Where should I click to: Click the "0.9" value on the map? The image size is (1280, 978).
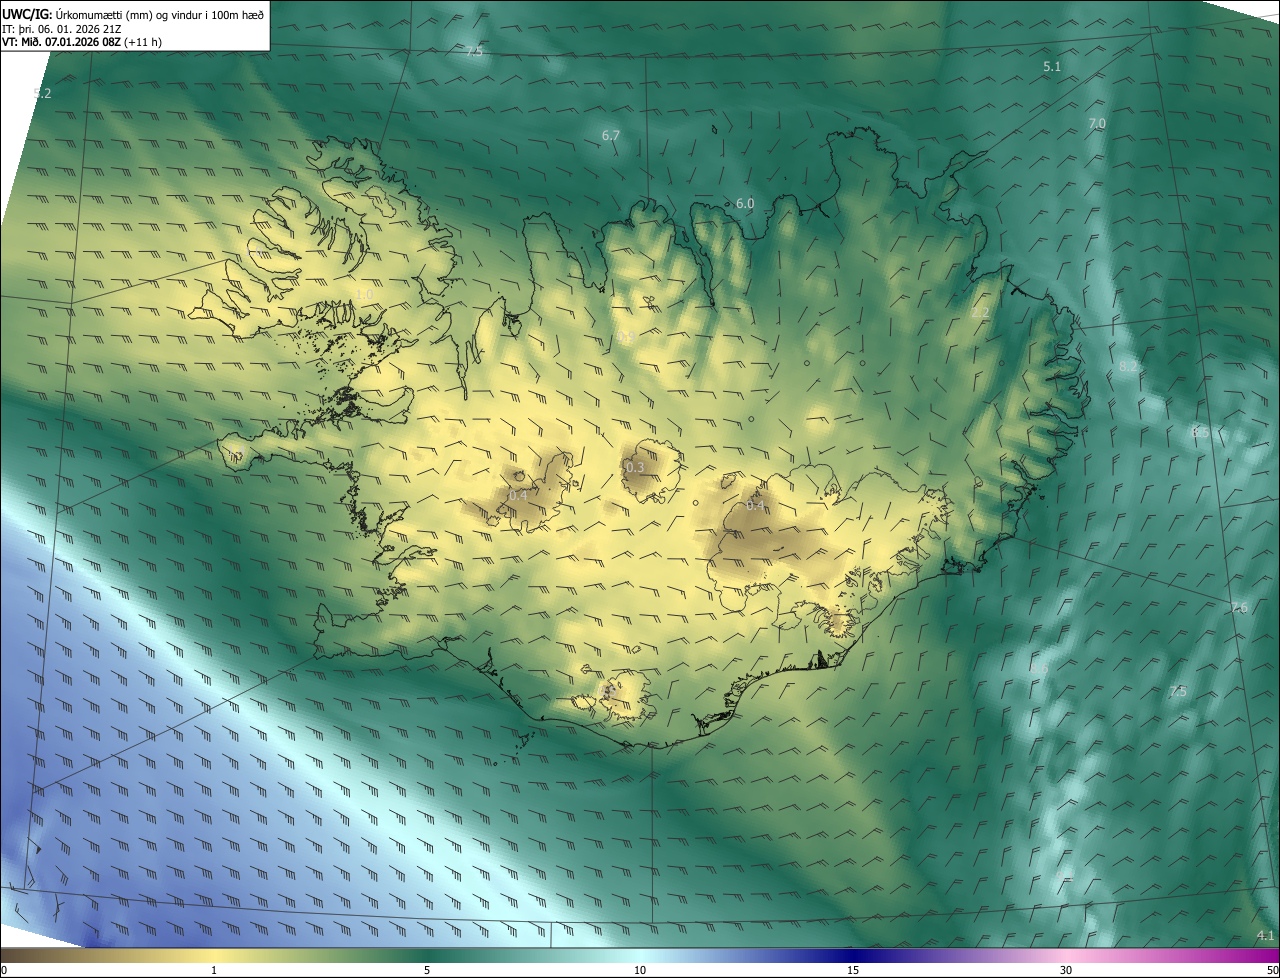click(626, 337)
